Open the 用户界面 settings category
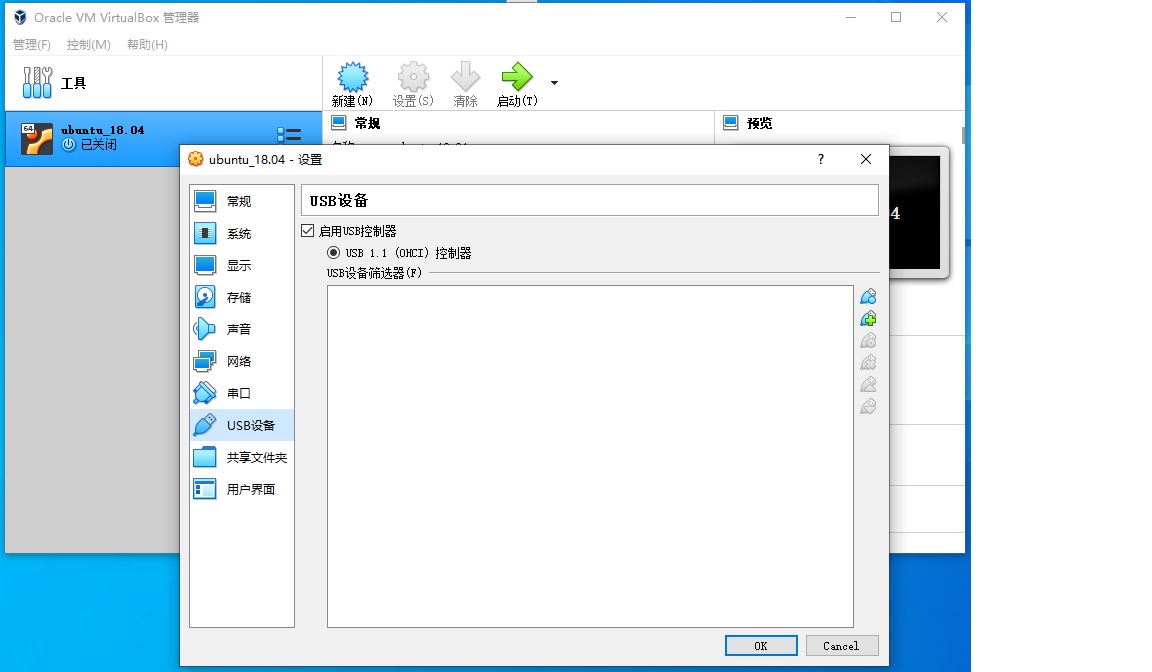The width and height of the screenshot is (1152, 672). point(242,489)
